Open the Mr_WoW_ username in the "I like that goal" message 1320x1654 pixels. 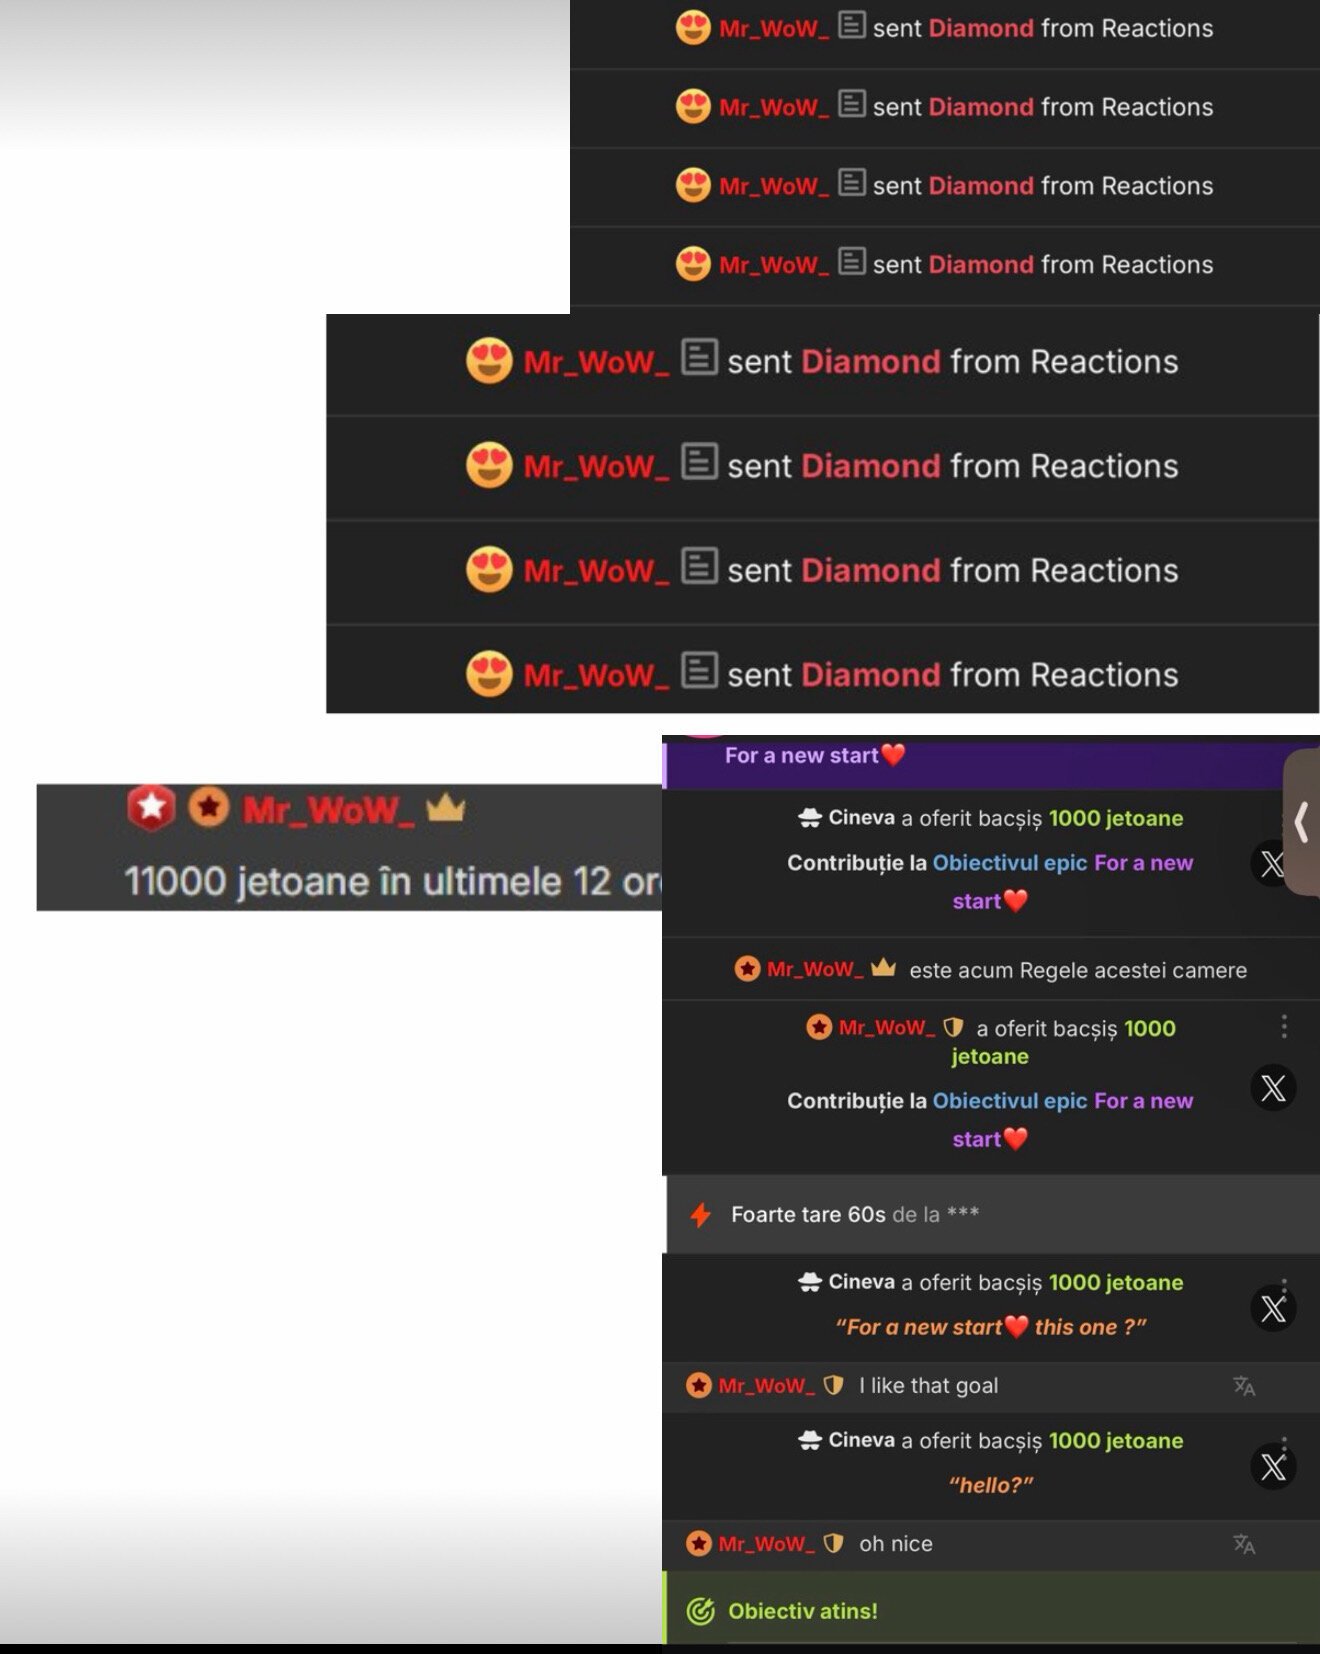click(766, 1386)
